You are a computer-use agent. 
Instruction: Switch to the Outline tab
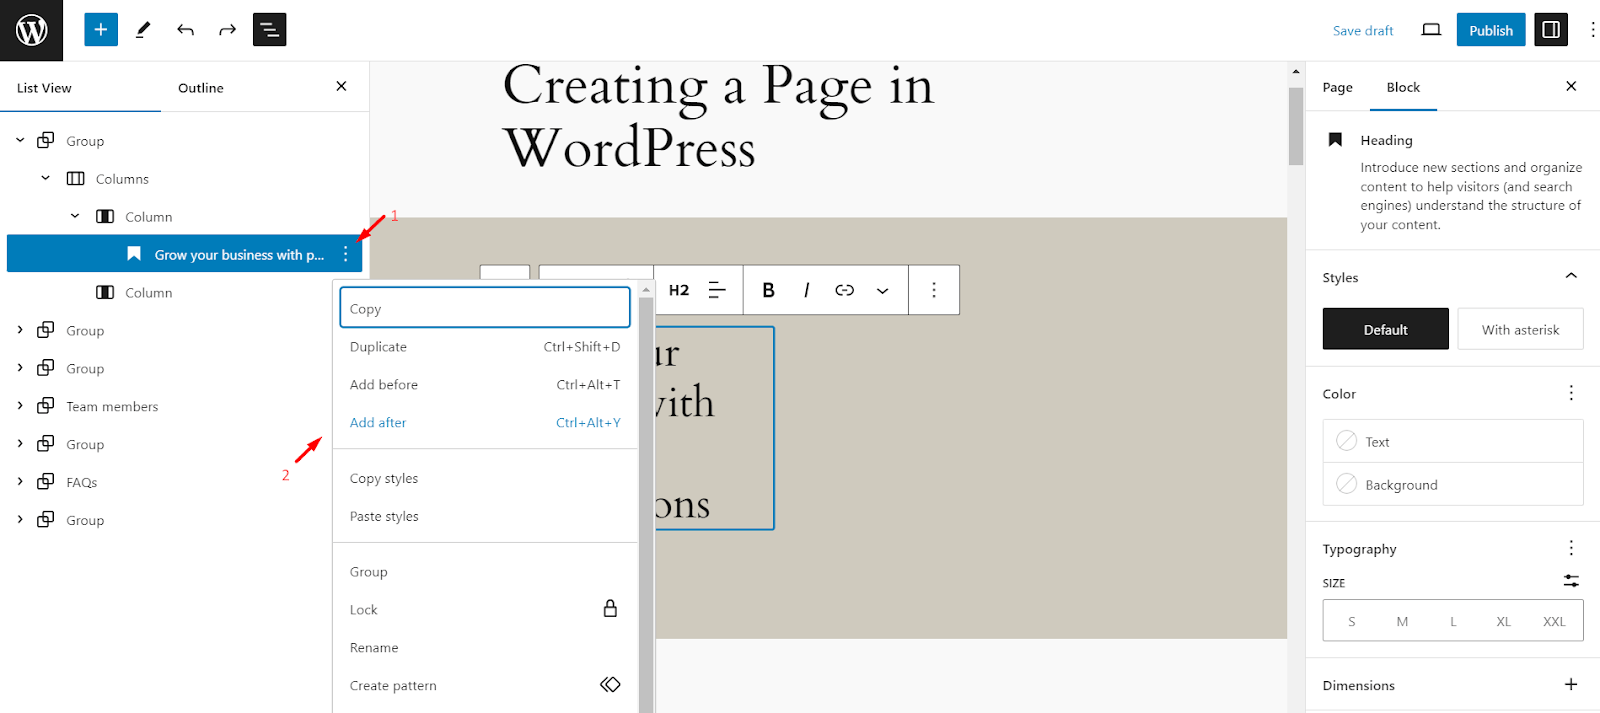tap(201, 88)
